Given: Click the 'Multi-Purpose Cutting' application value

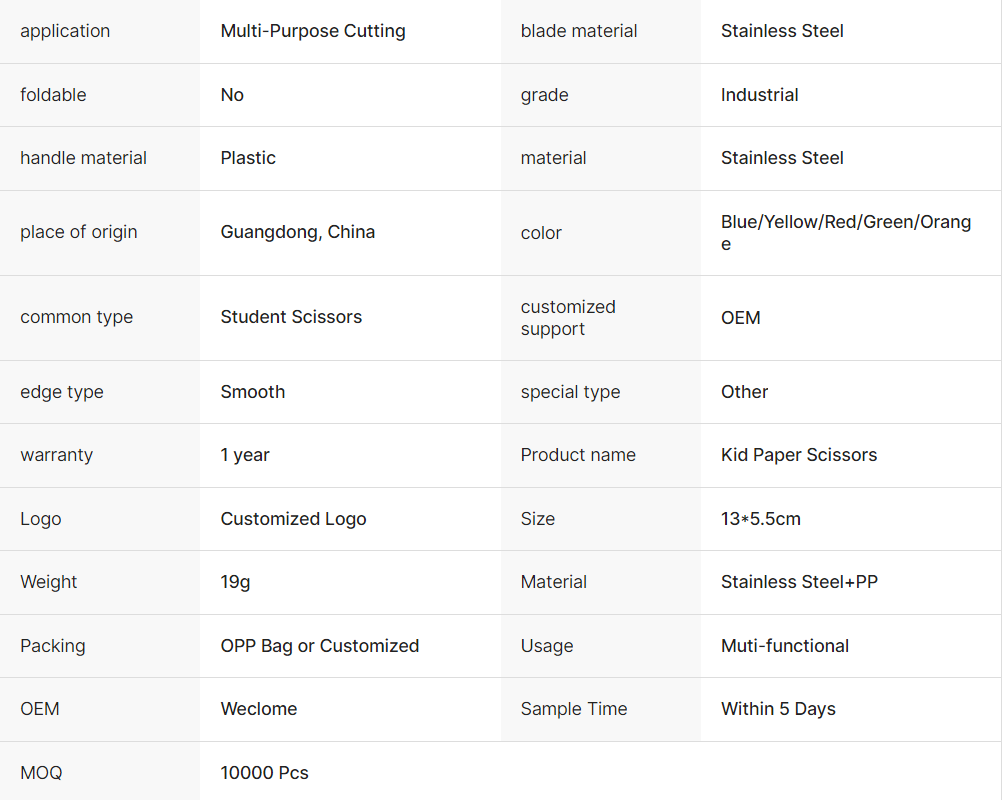Looking at the screenshot, I should coord(313,31).
